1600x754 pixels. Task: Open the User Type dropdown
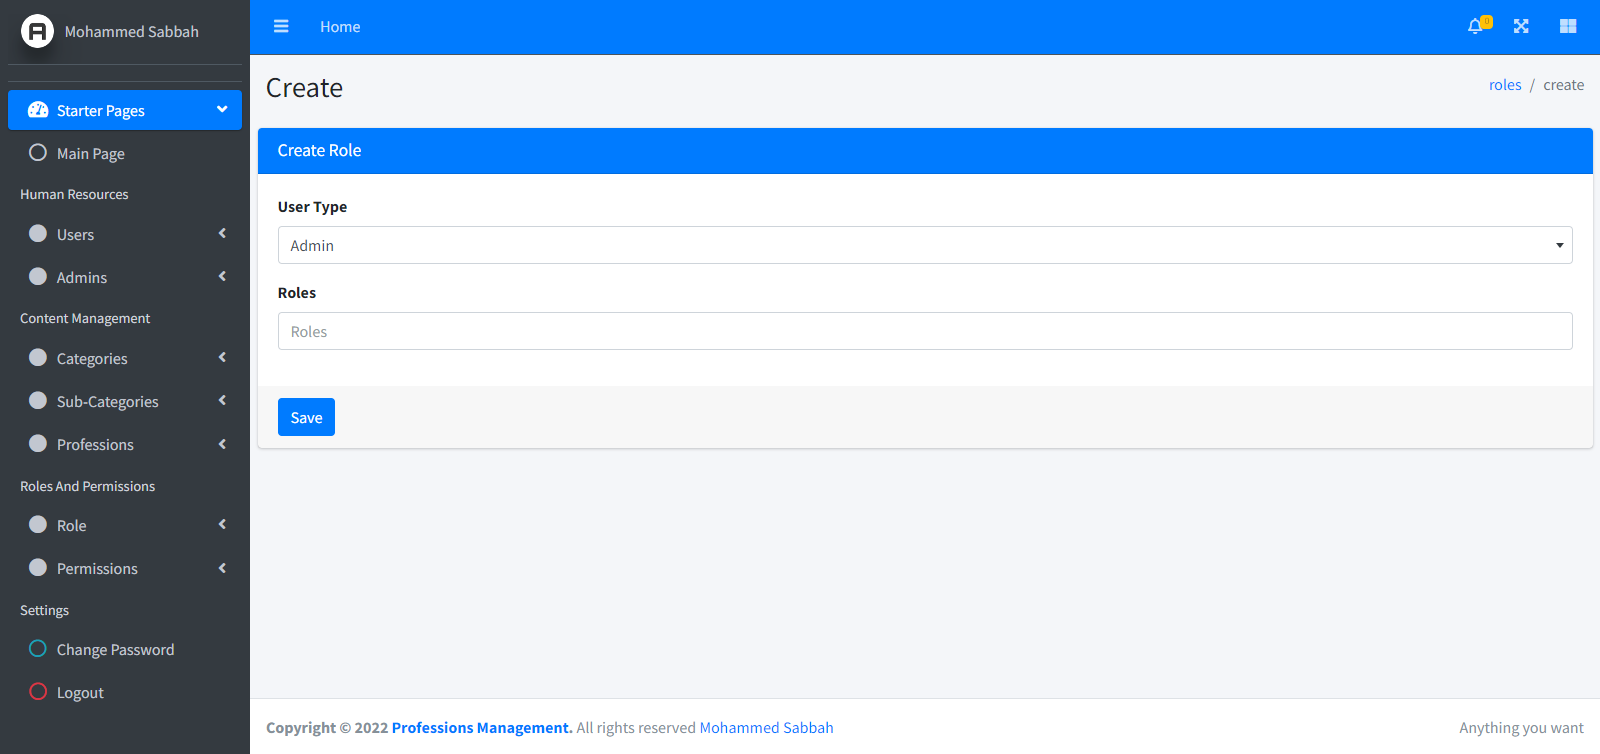click(x=924, y=245)
